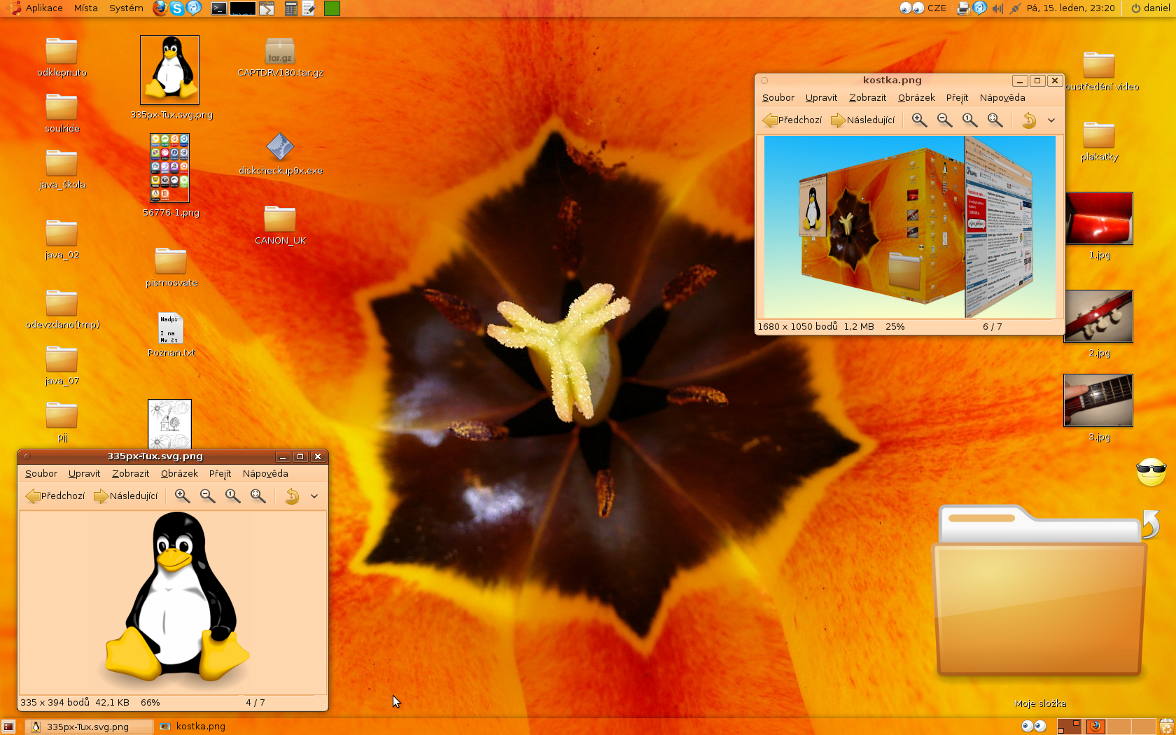
Task: Select the Poznan.txt file on desktop
Action: point(171,335)
